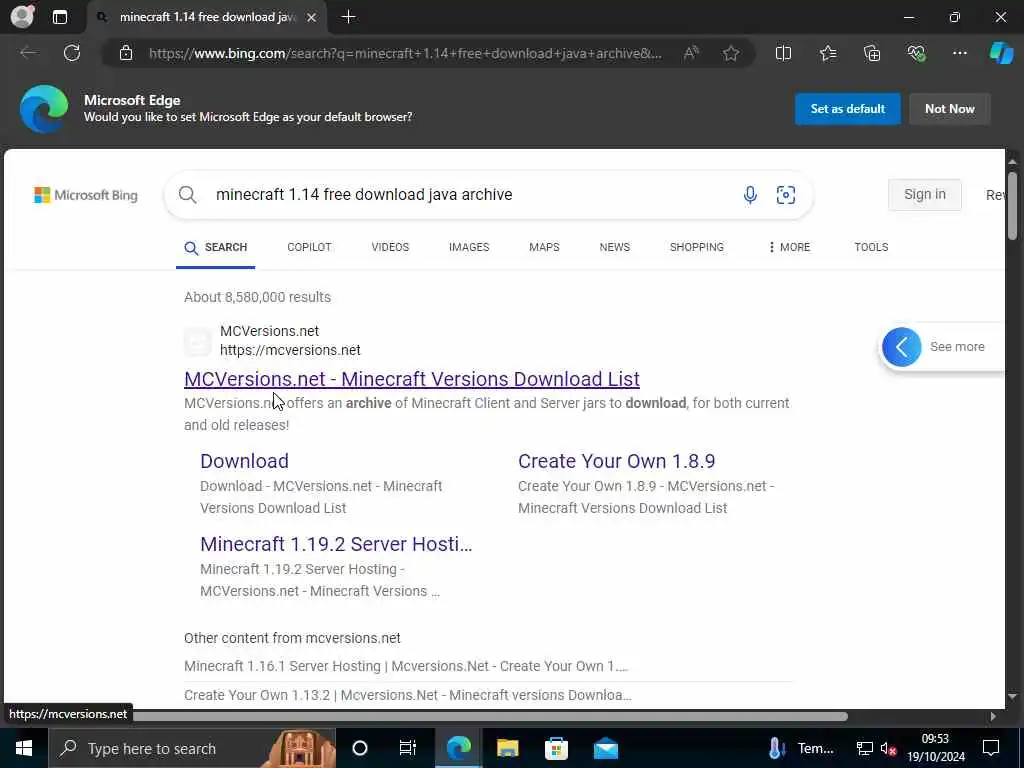Select the SEARCH tab
Image resolution: width=1024 pixels, height=768 pixels.
216,248
